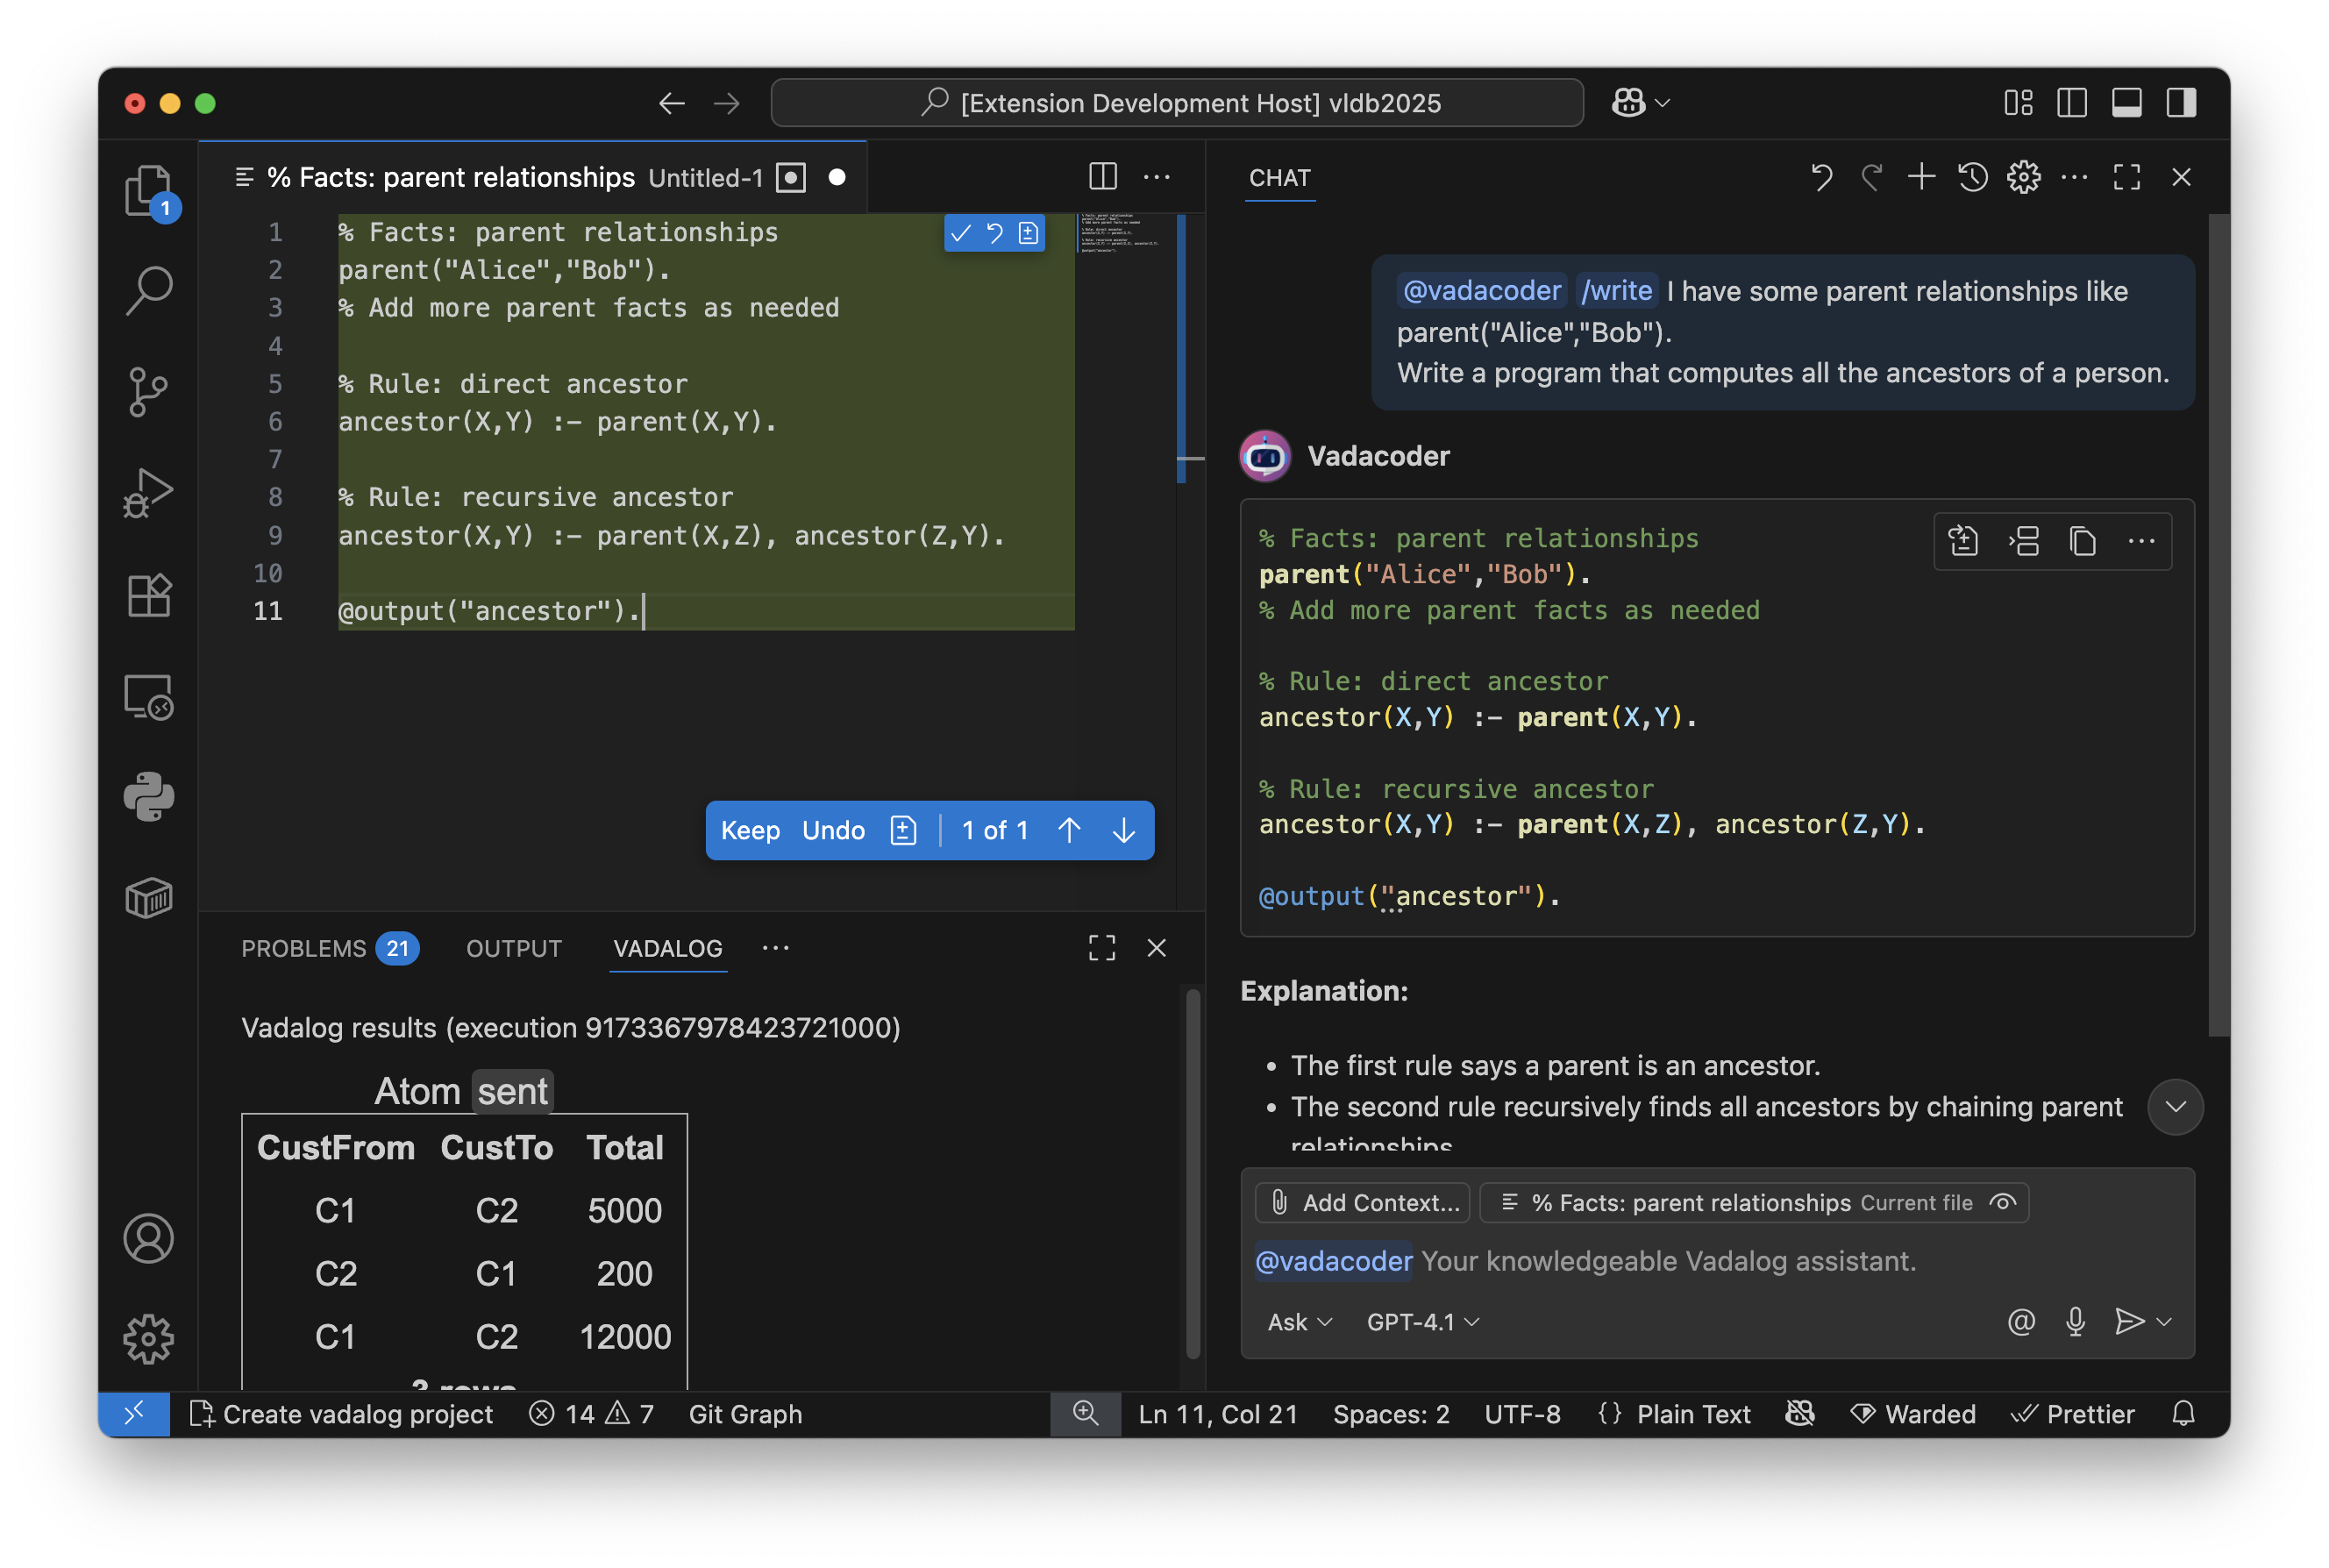
Task: Toggle diff view in Keep/Undo bar
Action: click(x=903, y=830)
